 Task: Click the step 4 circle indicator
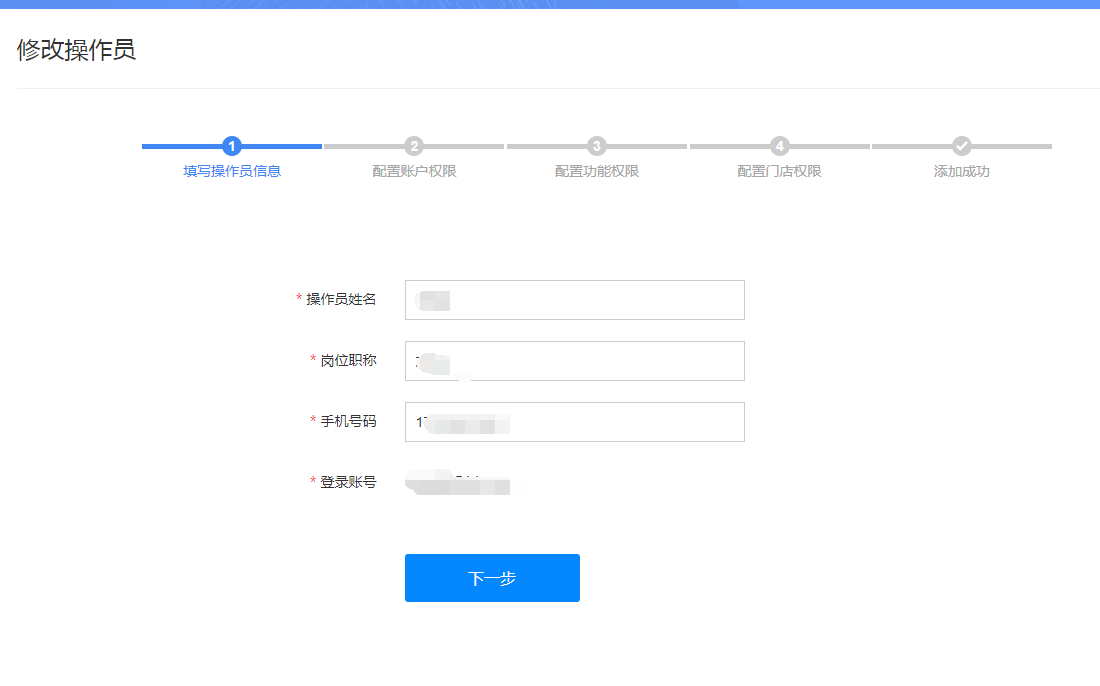(x=780, y=146)
